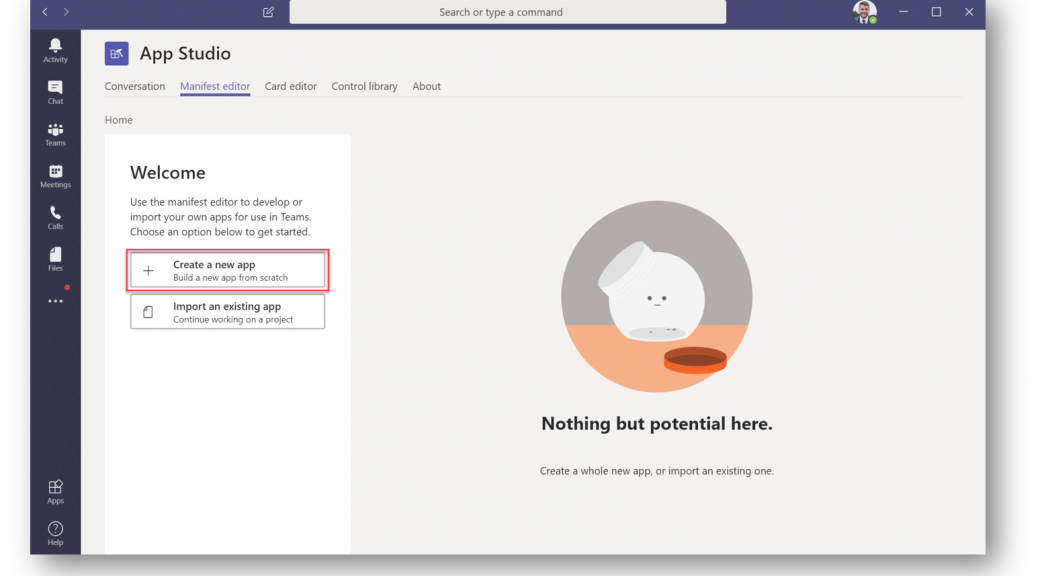Open the Calls section

[56, 218]
